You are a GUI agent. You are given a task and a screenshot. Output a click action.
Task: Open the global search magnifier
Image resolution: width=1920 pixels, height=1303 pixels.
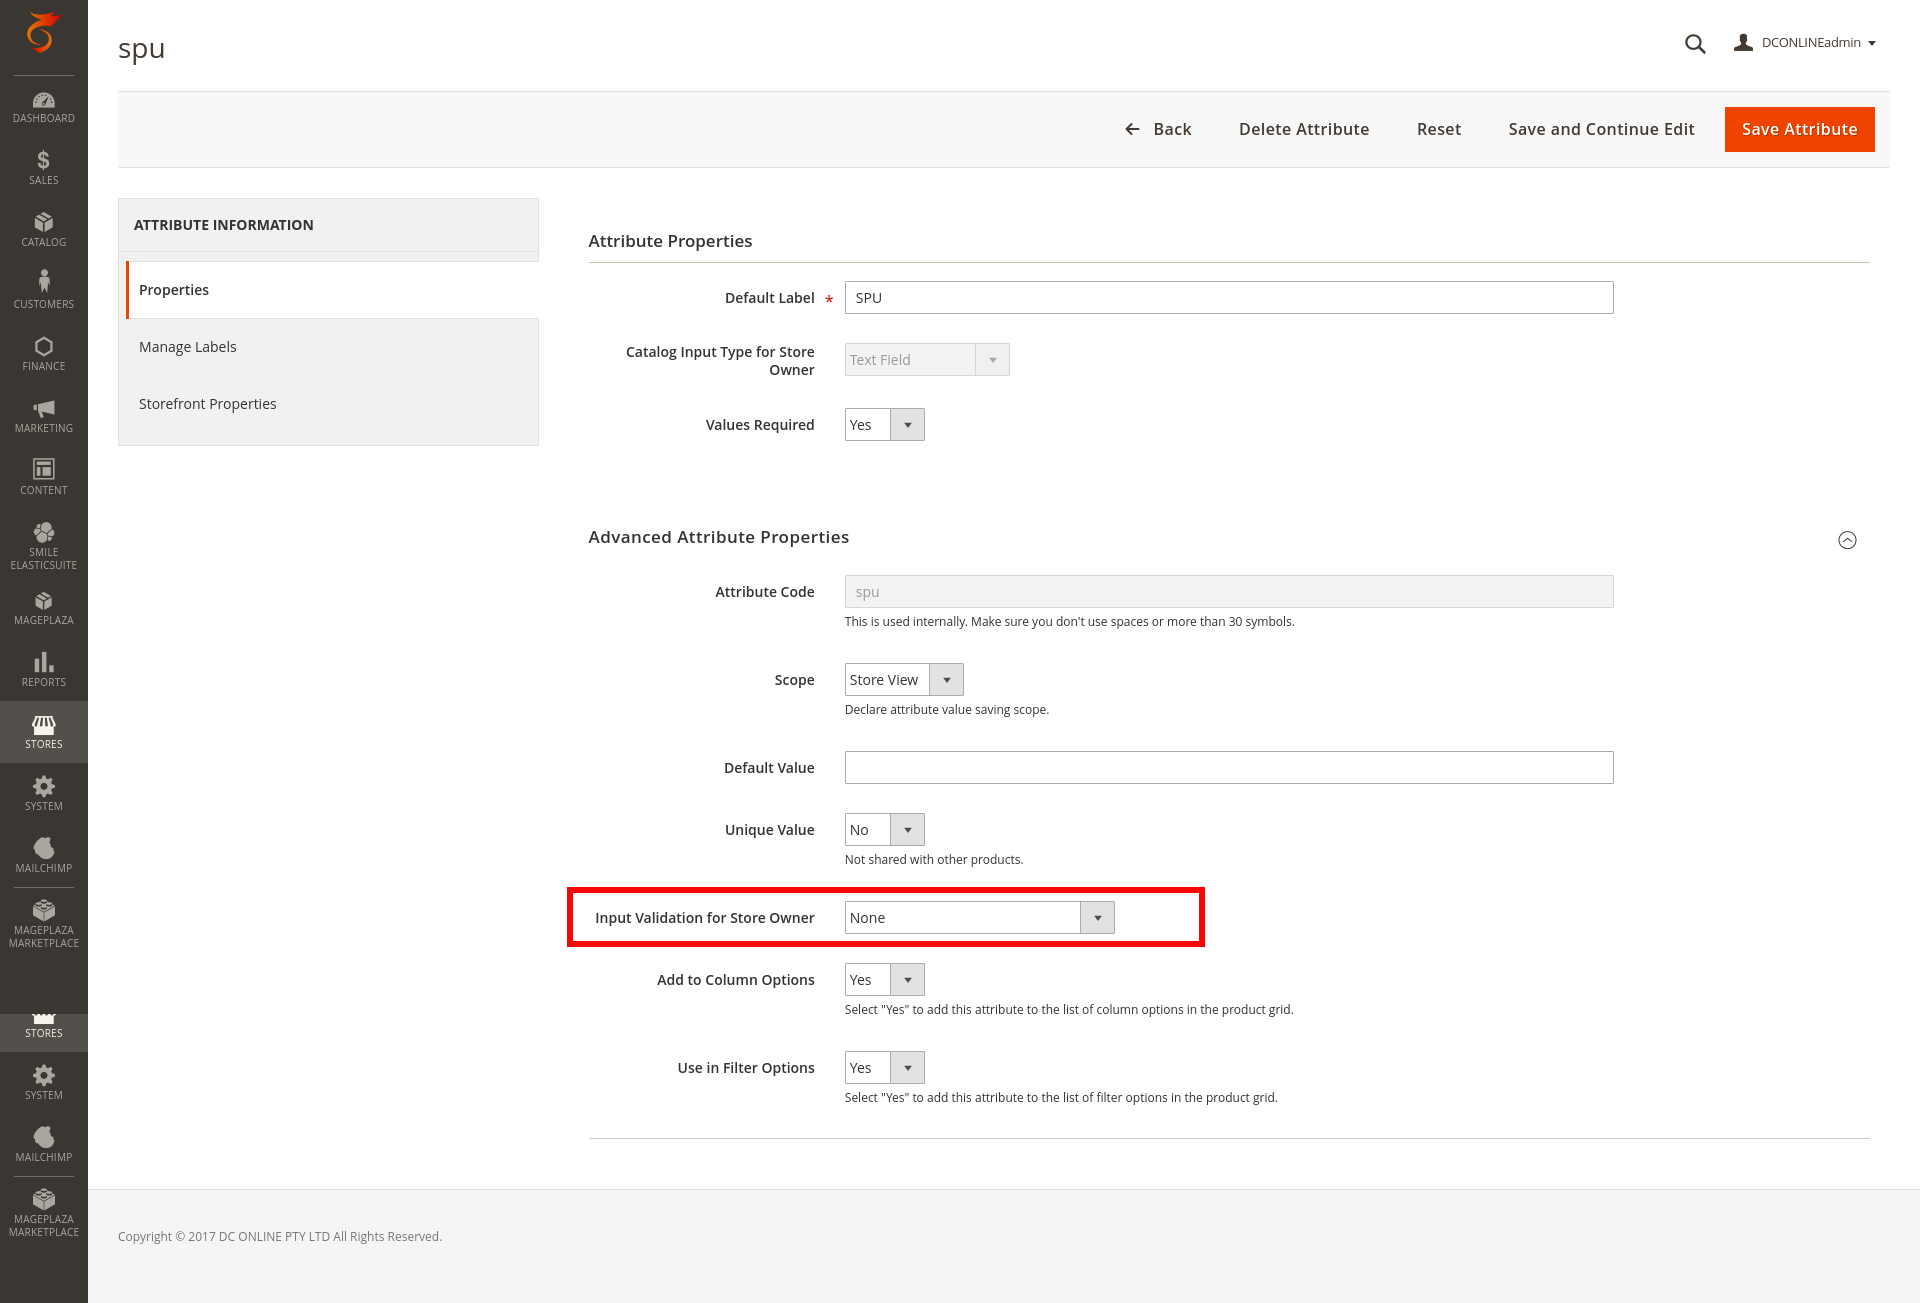[1694, 44]
